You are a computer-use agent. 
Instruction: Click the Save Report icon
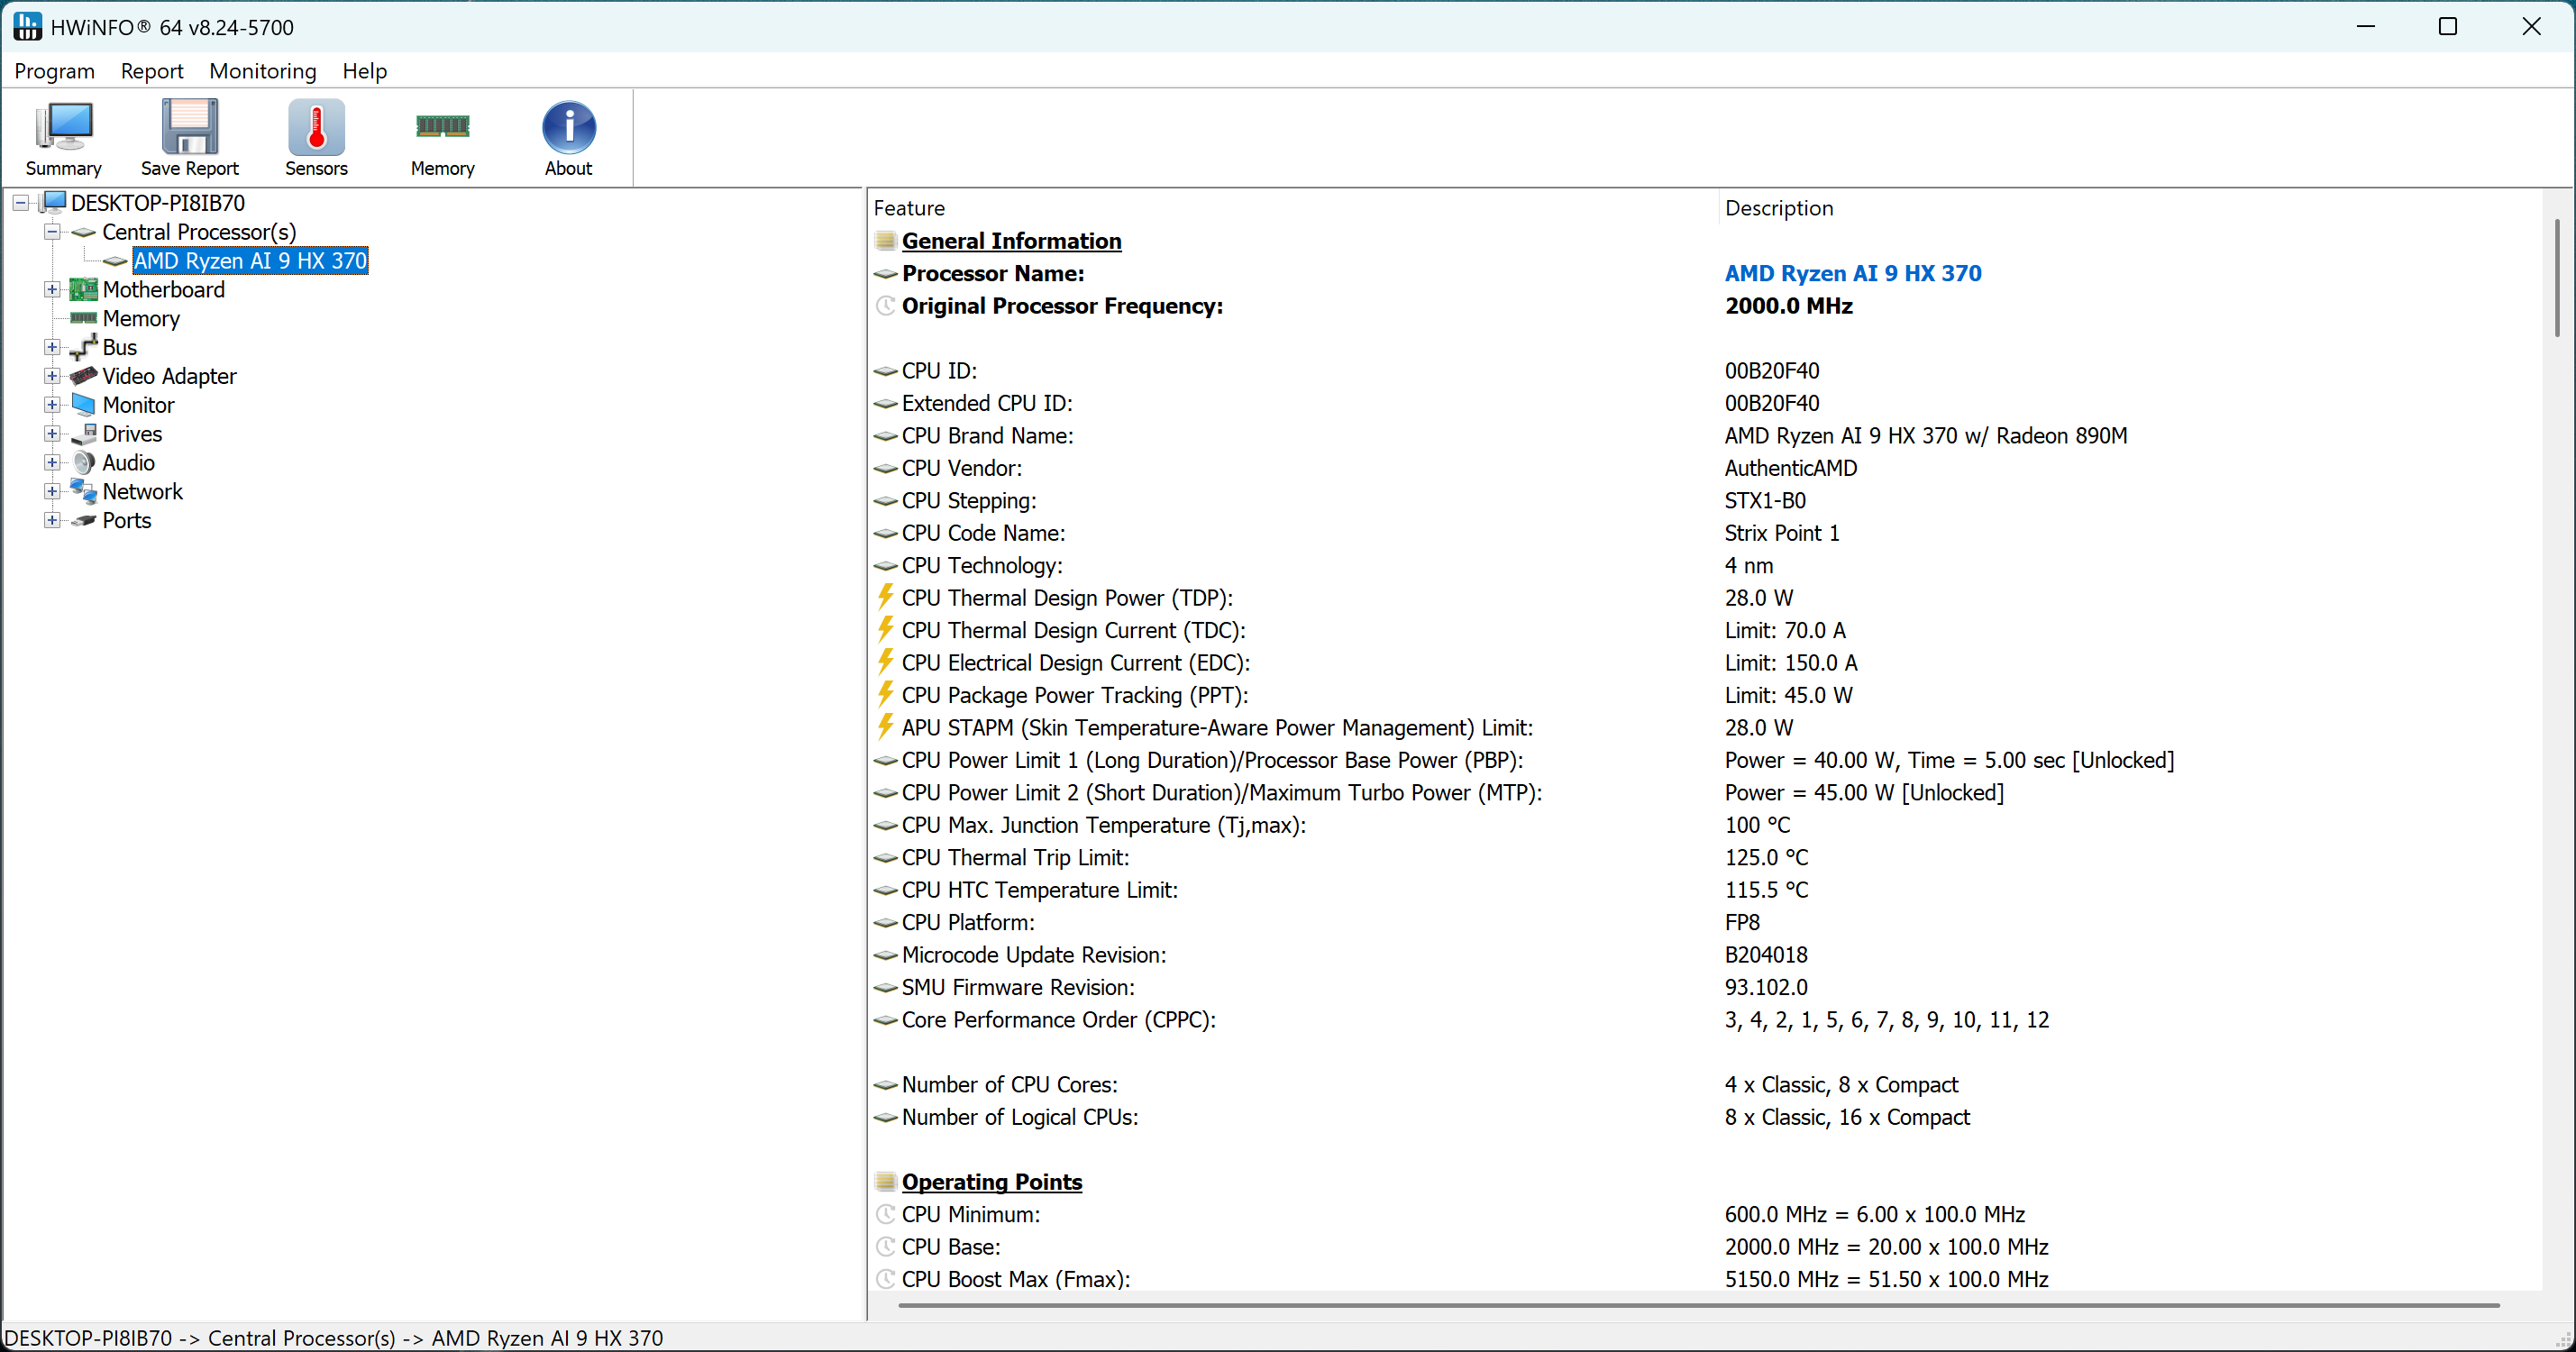pos(189,137)
